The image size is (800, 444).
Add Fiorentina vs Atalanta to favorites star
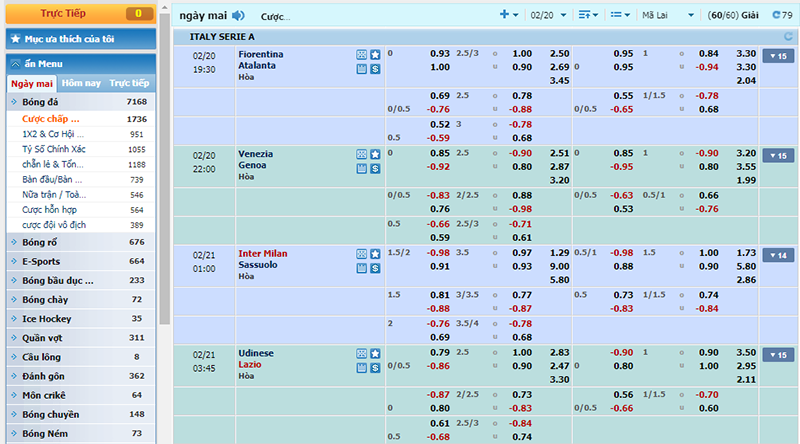375,54
